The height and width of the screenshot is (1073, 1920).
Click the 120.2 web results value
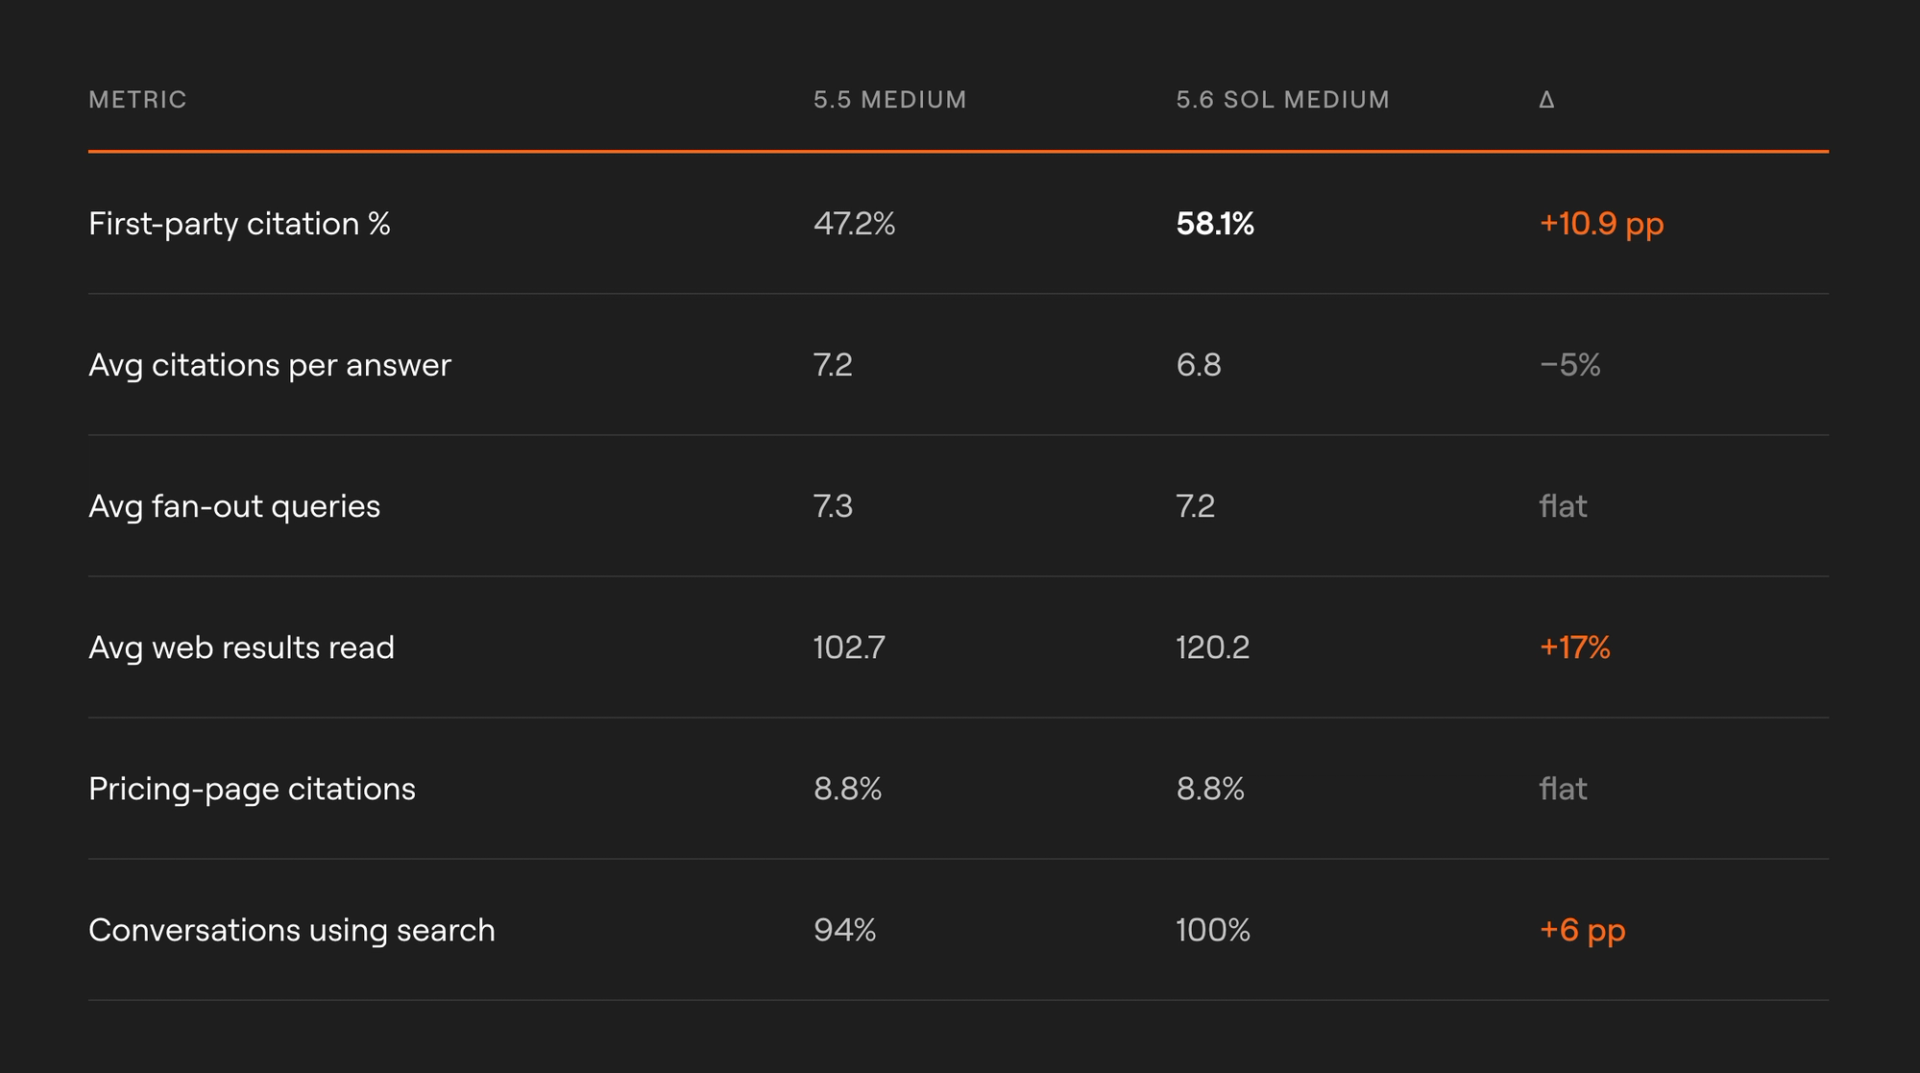coord(1212,648)
